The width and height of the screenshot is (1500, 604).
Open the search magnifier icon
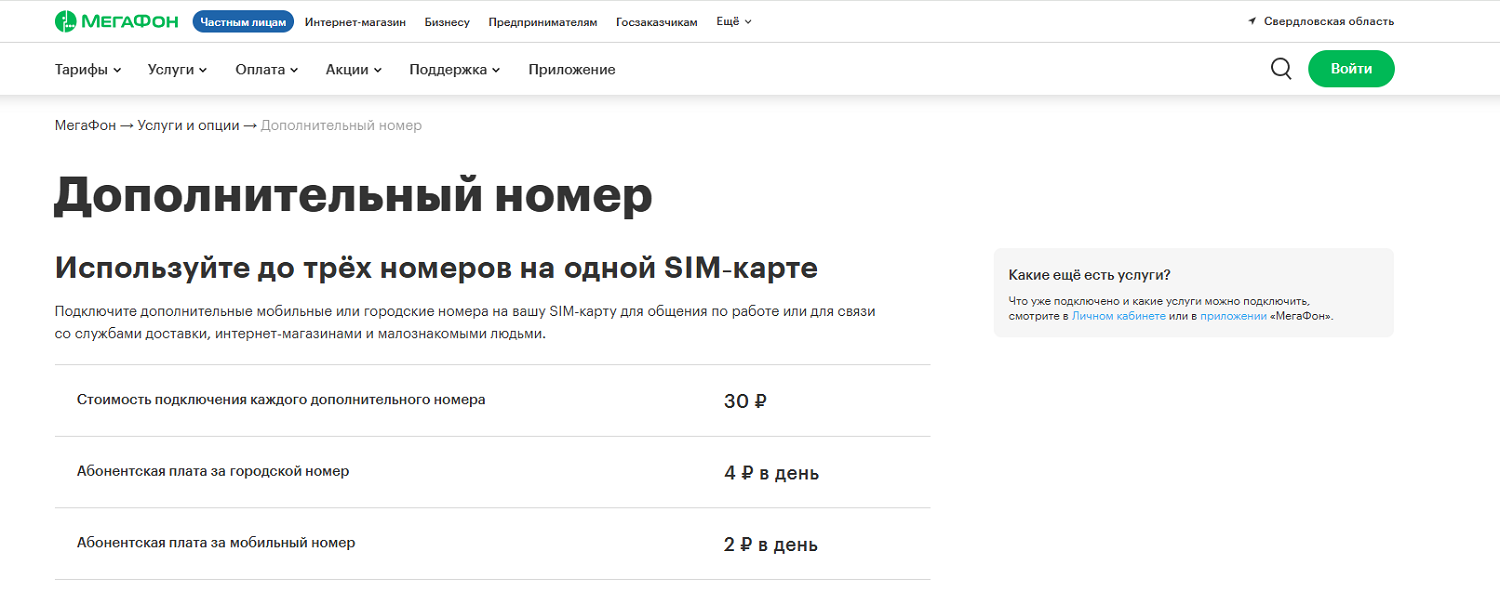pos(1281,69)
